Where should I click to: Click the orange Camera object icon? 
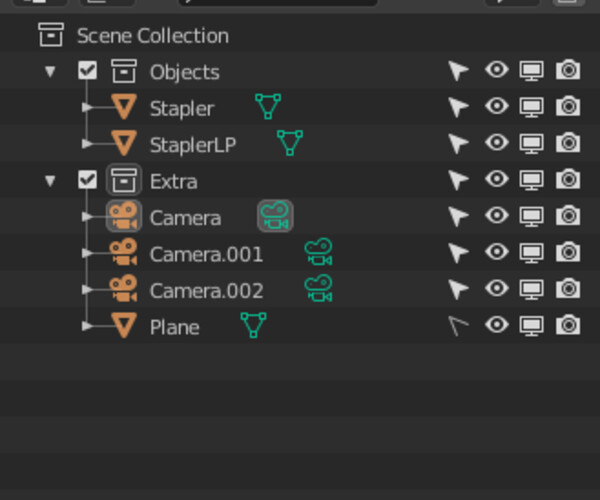point(124,216)
